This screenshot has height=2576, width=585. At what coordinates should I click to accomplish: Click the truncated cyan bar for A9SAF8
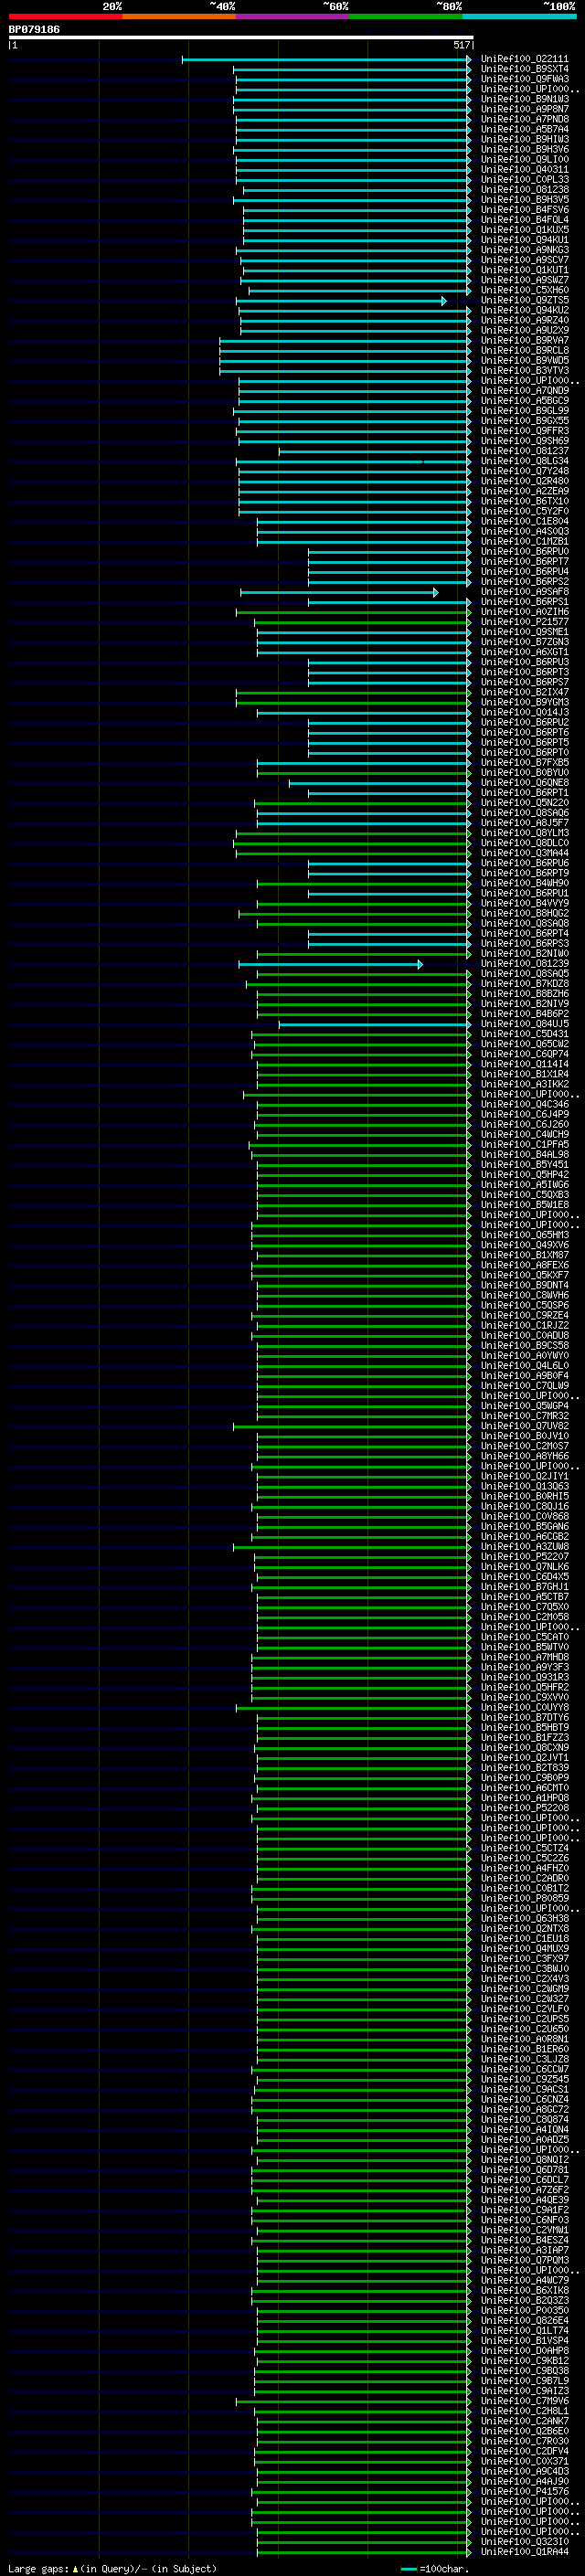(339, 593)
